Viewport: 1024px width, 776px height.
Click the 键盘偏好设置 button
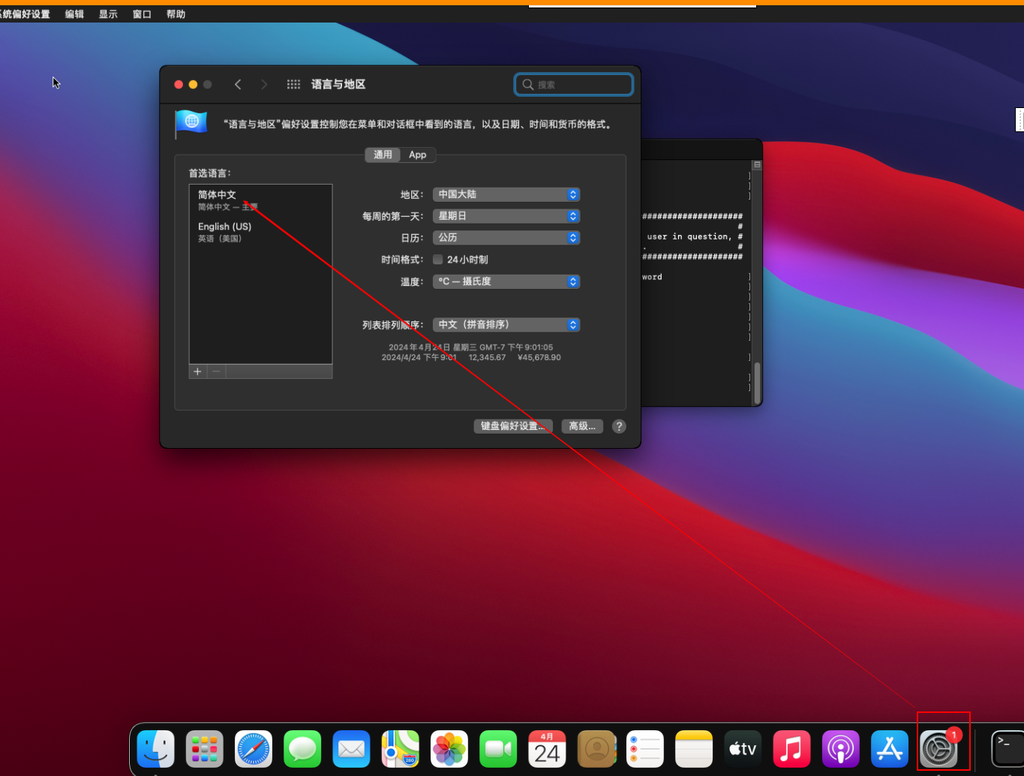point(513,426)
